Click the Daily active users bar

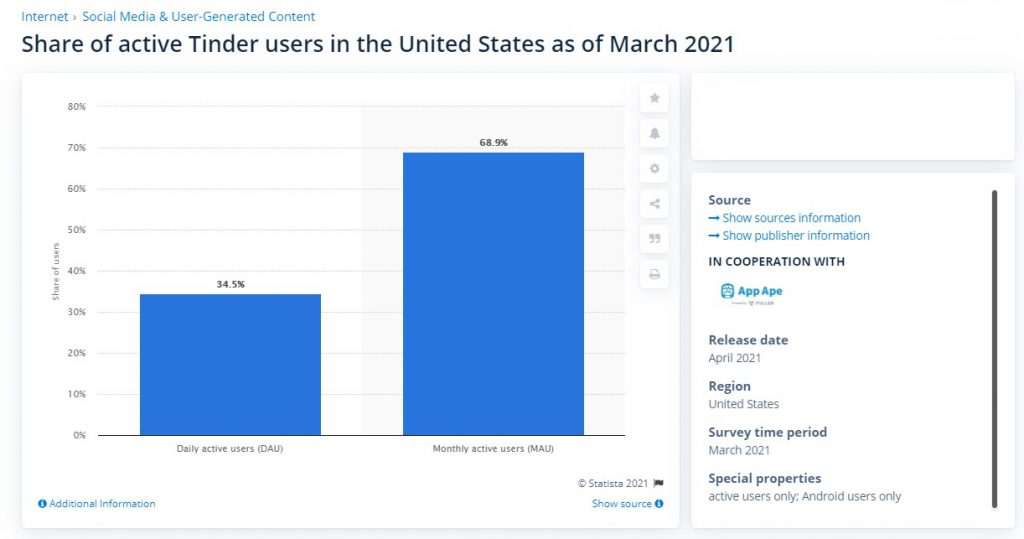point(230,365)
